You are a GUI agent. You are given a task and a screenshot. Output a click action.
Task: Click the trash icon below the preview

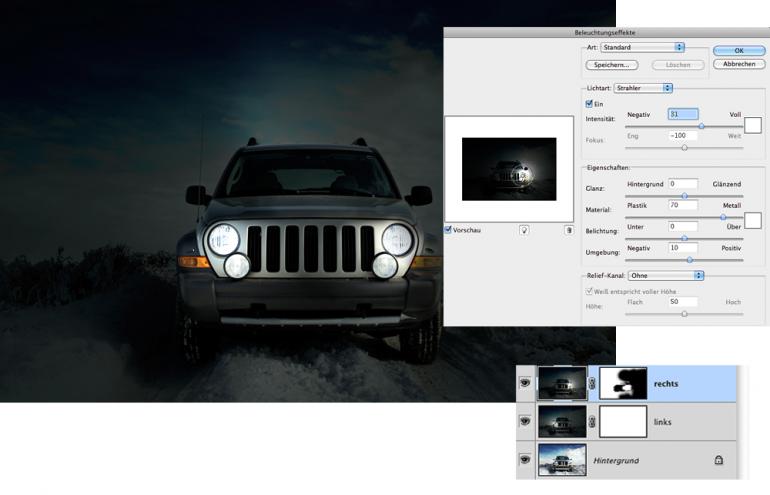pyautogui.click(x=569, y=230)
